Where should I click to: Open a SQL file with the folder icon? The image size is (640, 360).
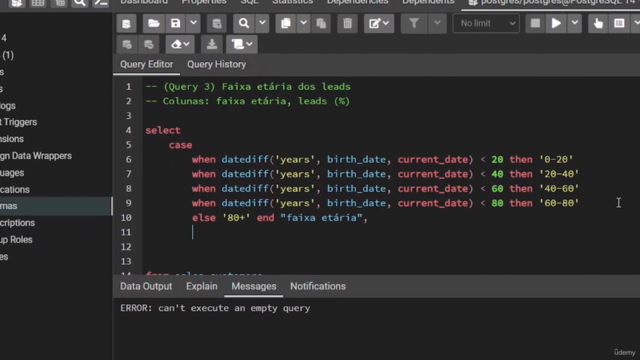point(153,24)
